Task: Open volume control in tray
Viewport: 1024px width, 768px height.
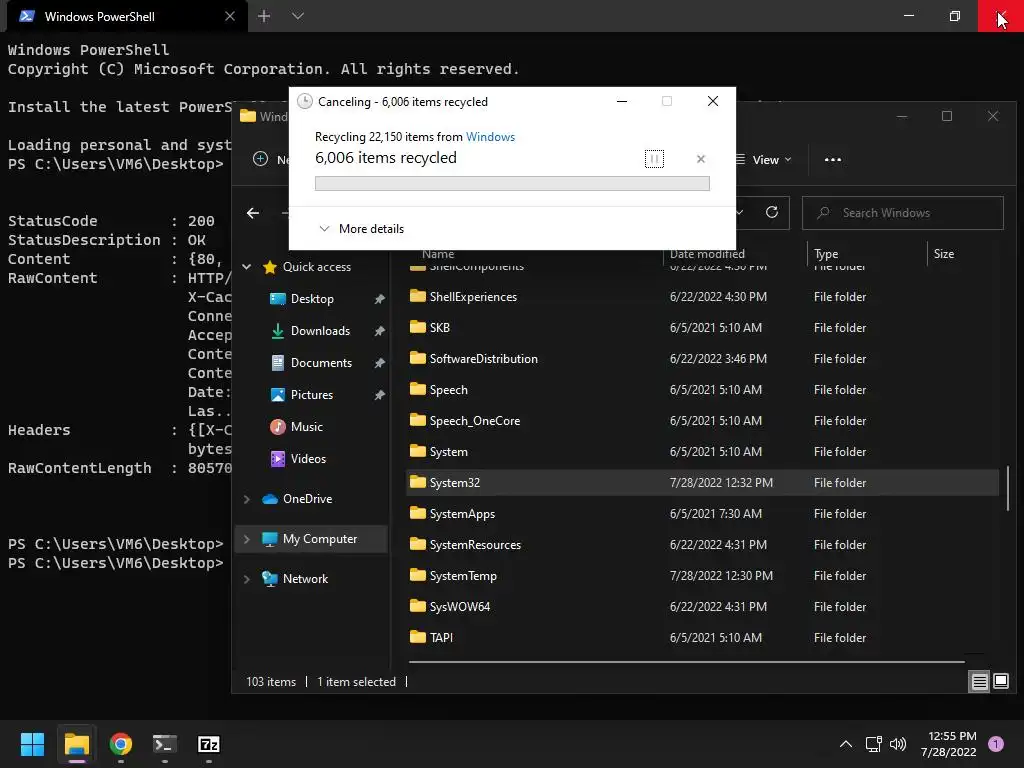Action: [x=898, y=744]
